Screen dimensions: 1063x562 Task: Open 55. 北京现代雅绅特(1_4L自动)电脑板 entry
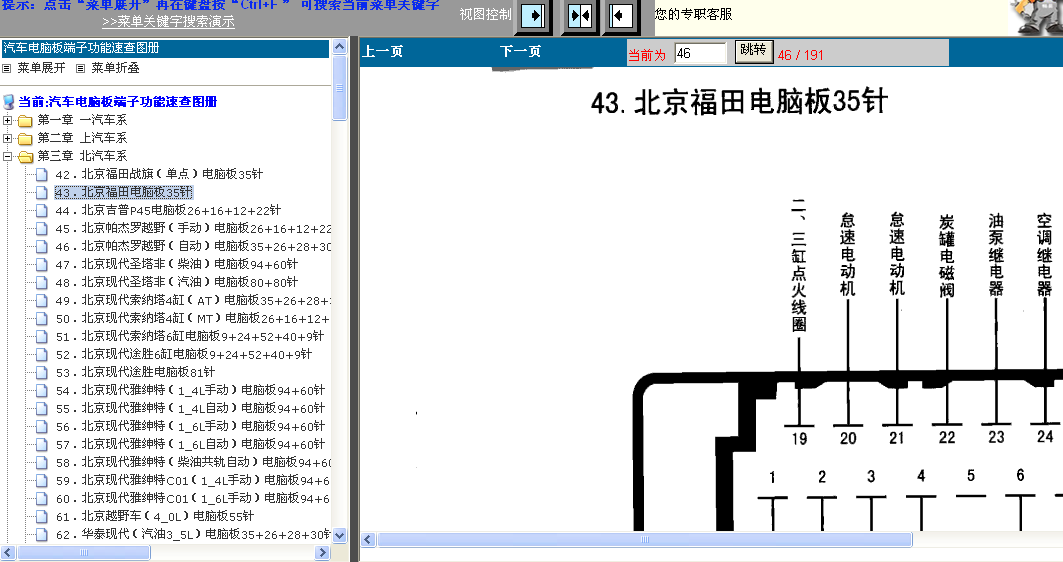pyautogui.click(x=190, y=408)
